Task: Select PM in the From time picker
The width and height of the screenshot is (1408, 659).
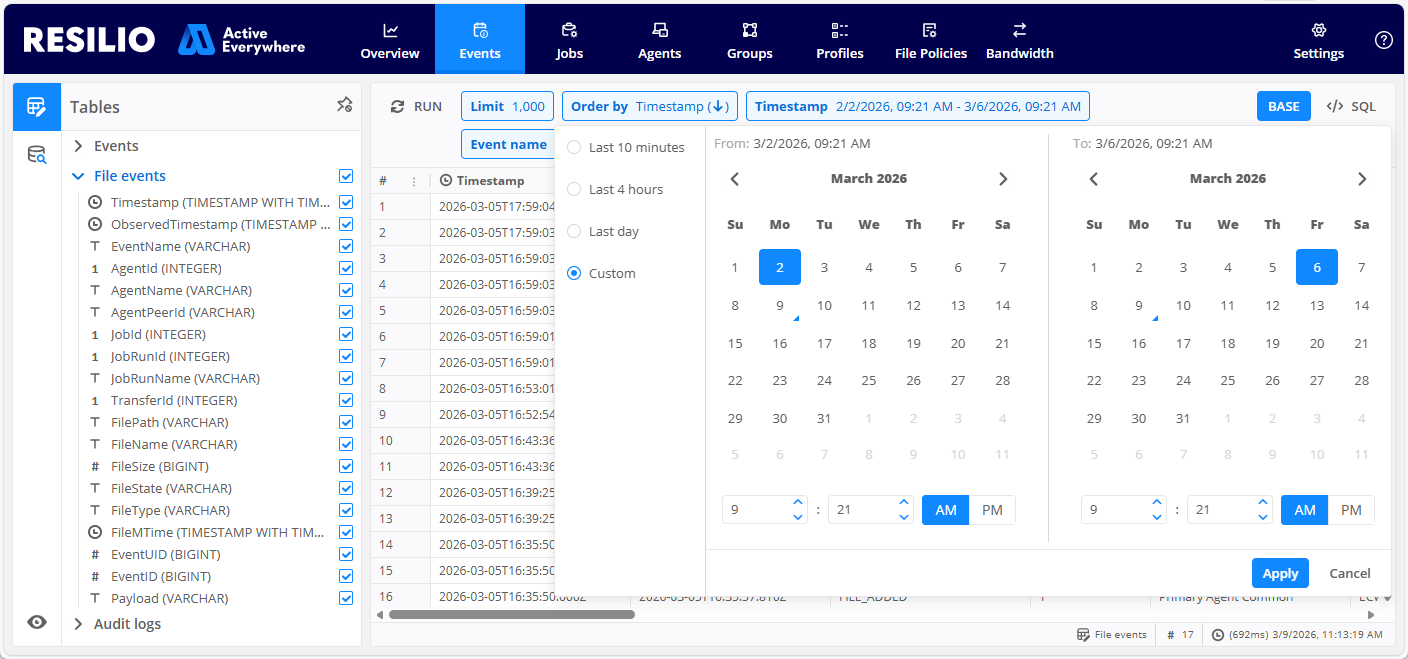Action: click(x=992, y=510)
